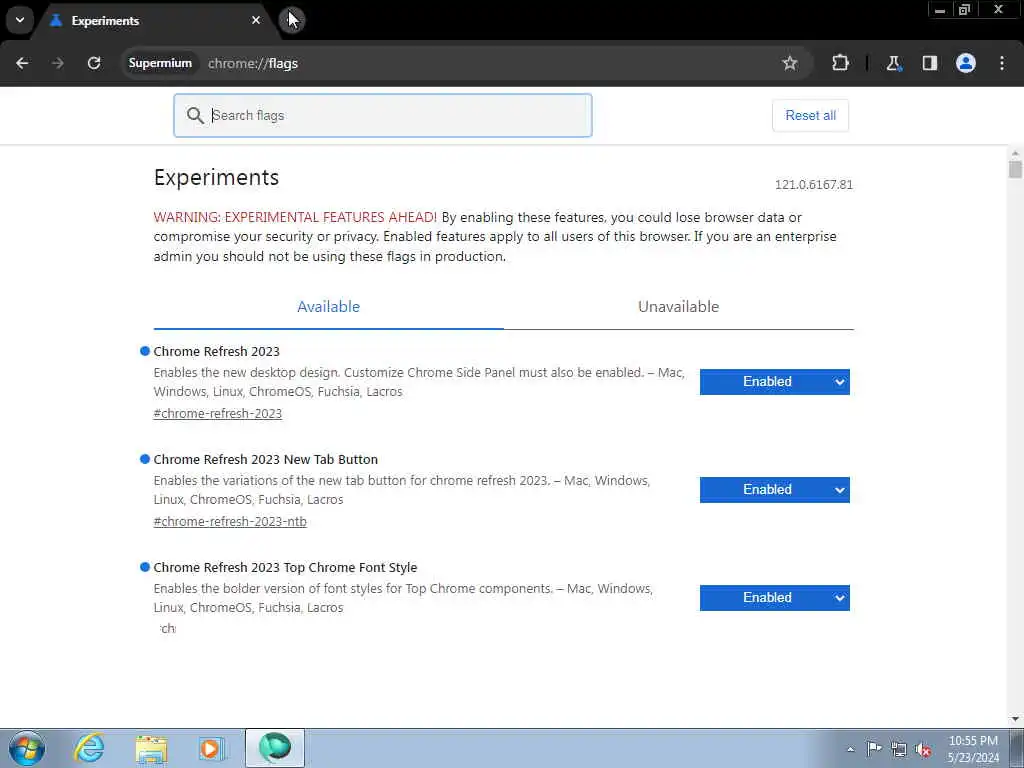Click Chrome Refresh 2023 Top Chrome Font Style title
Viewport: 1024px width, 768px height.
pos(285,568)
